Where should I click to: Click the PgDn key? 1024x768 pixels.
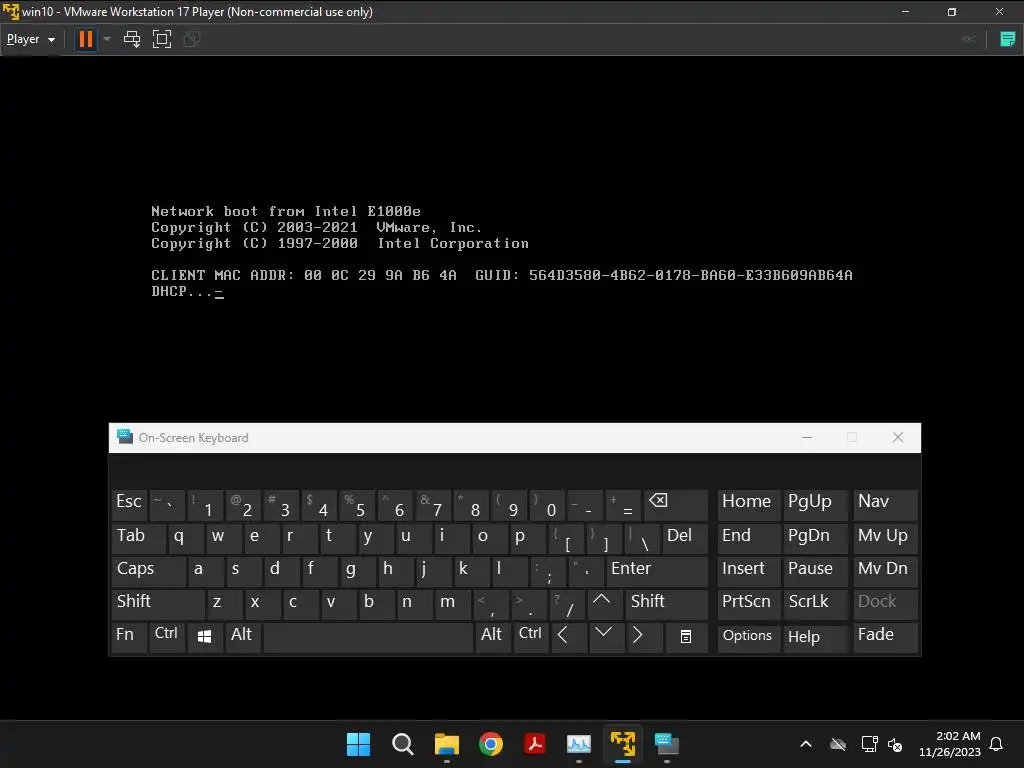[815, 538]
